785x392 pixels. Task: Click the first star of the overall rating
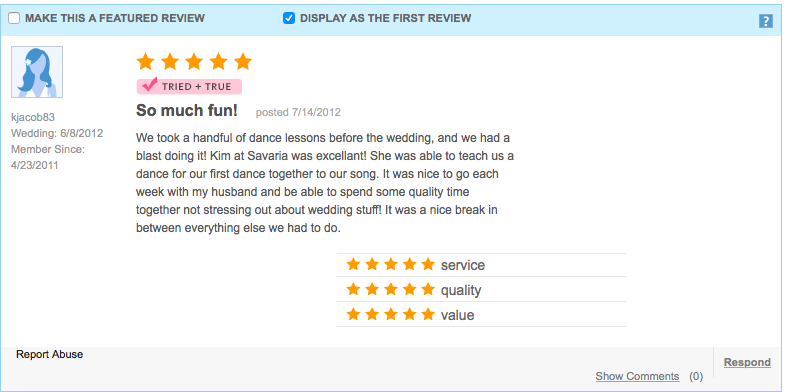(x=146, y=62)
